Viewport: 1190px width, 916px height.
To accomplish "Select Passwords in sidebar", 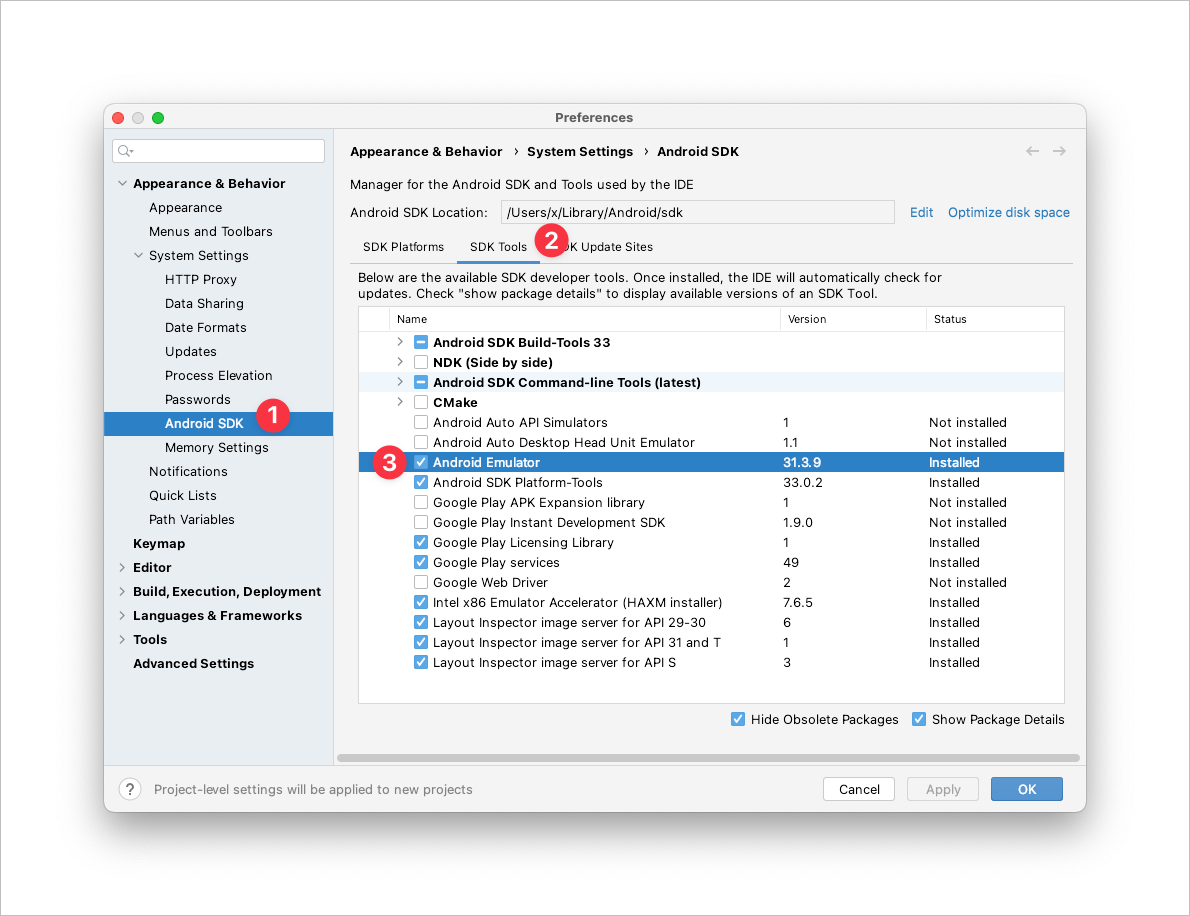I will (197, 400).
